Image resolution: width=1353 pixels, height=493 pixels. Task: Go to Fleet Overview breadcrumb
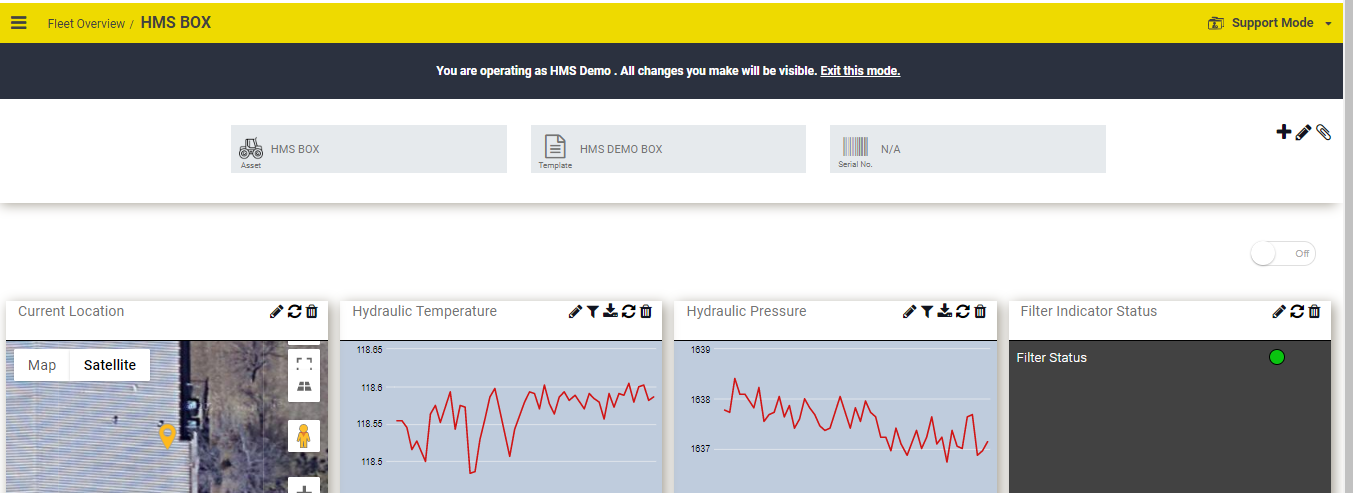(x=86, y=23)
